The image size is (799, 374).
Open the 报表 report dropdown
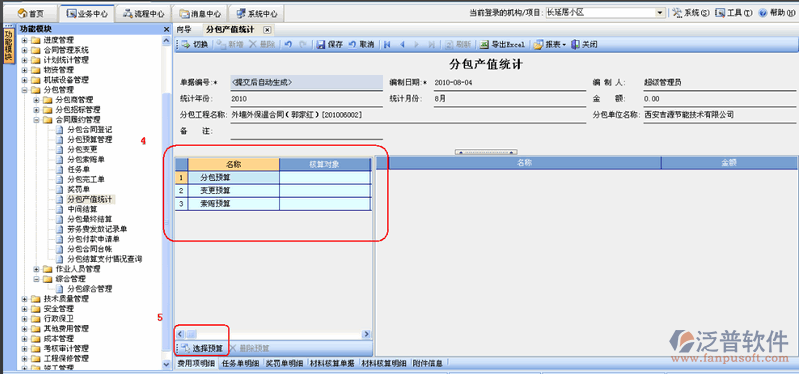pos(550,44)
